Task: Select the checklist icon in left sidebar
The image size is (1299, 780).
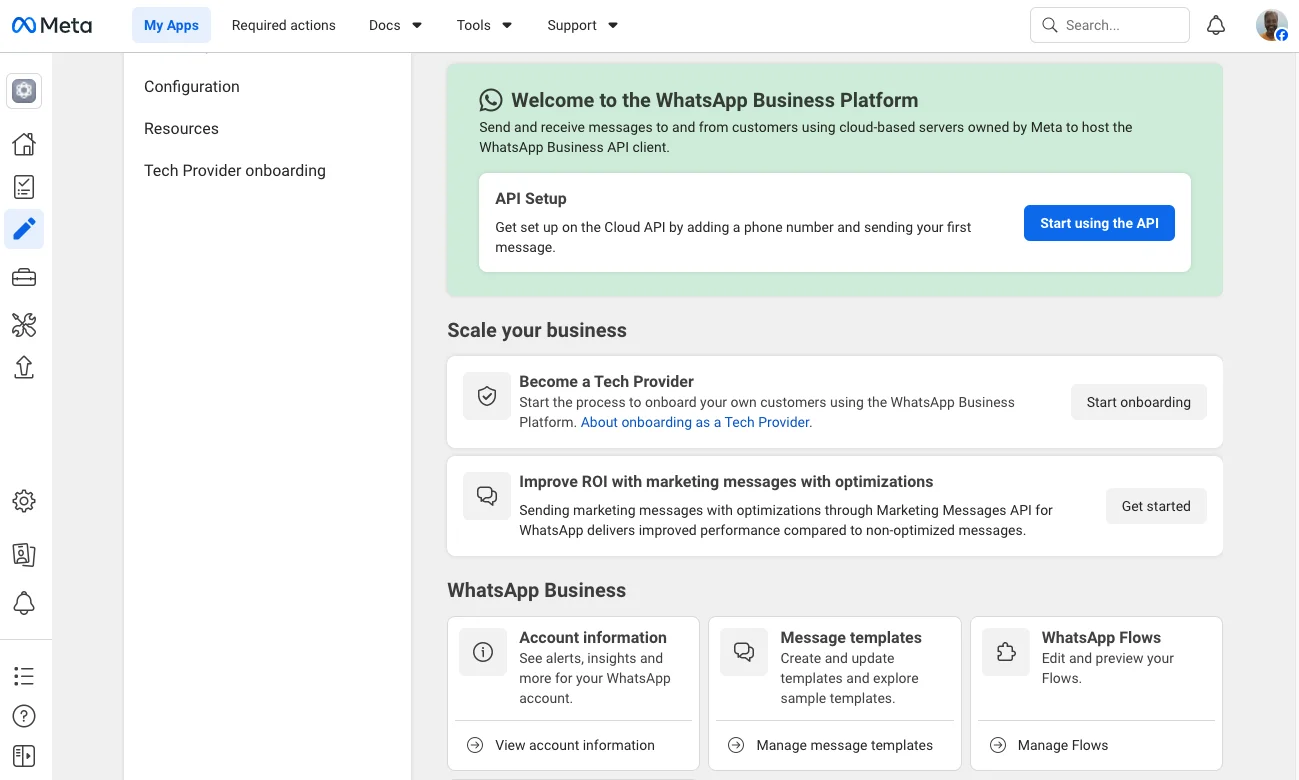Action: (x=24, y=187)
